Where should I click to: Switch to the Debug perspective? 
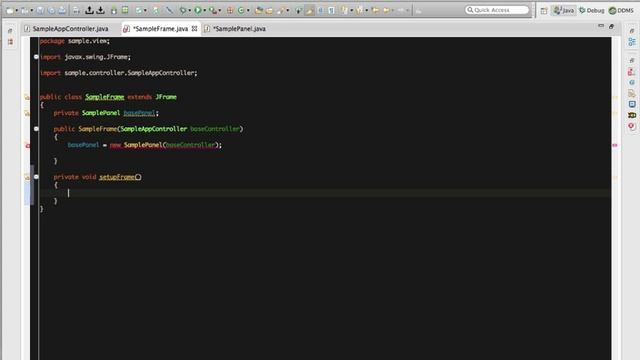point(591,10)
